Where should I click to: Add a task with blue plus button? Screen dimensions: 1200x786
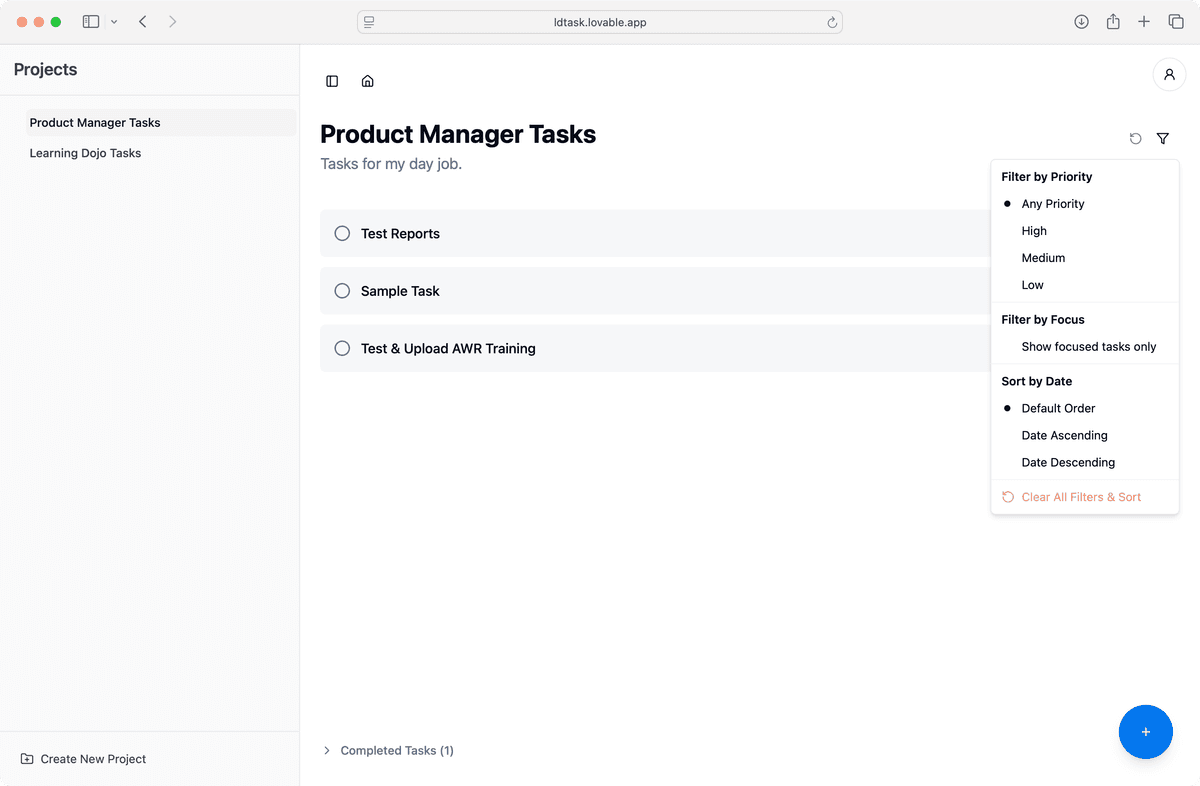click(x=1145, y=732)
